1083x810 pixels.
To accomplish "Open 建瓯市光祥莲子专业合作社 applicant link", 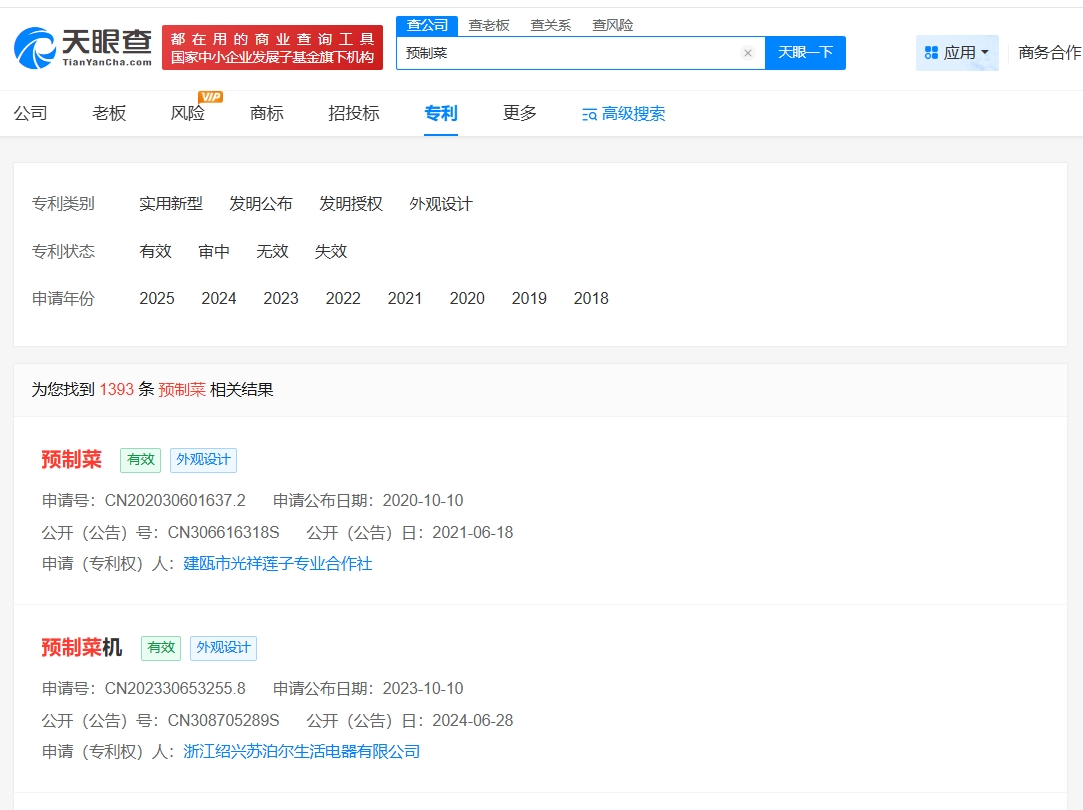I will pyautogui.click(x=277, y=563).
